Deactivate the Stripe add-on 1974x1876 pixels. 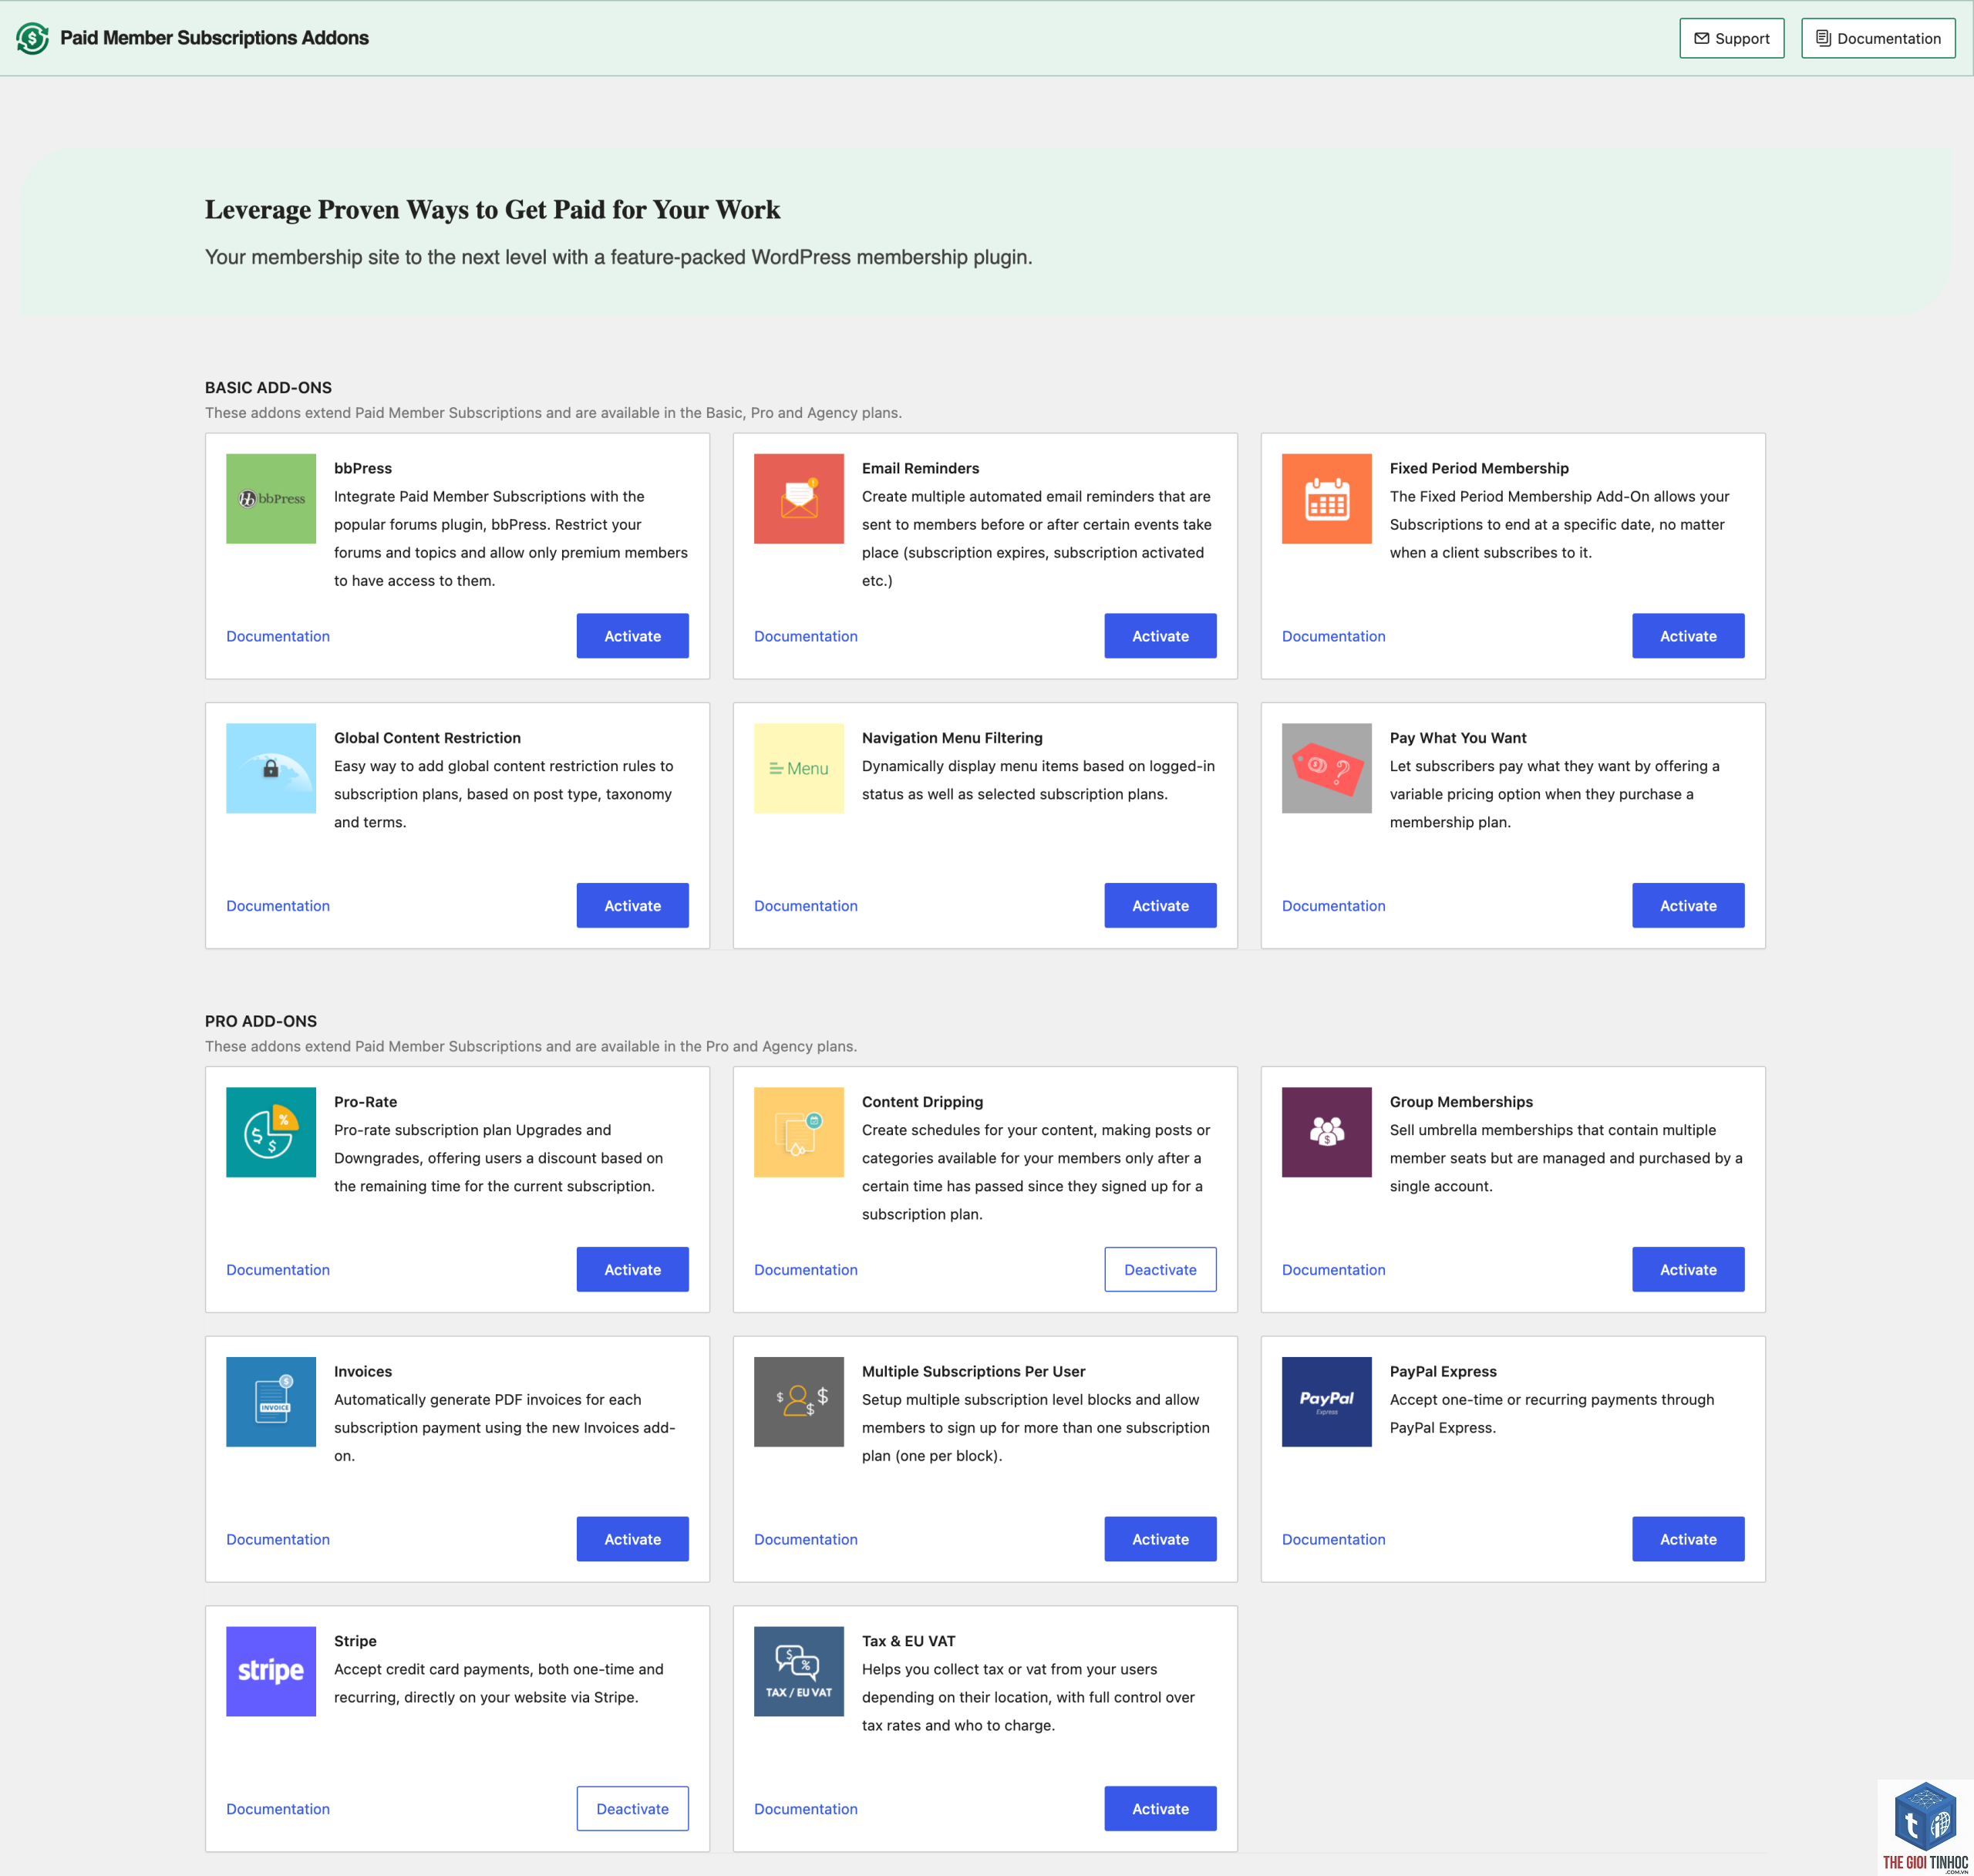click(x=632, y=1808)
